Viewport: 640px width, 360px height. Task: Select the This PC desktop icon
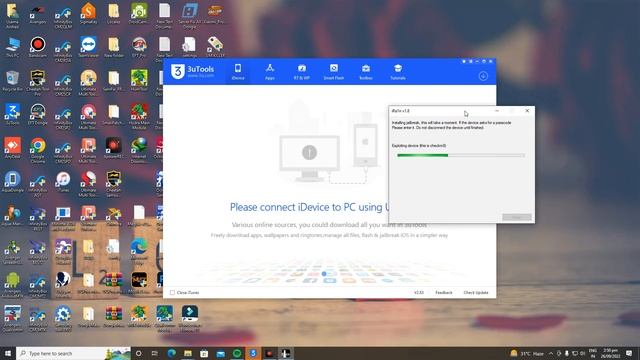[12, 47]
